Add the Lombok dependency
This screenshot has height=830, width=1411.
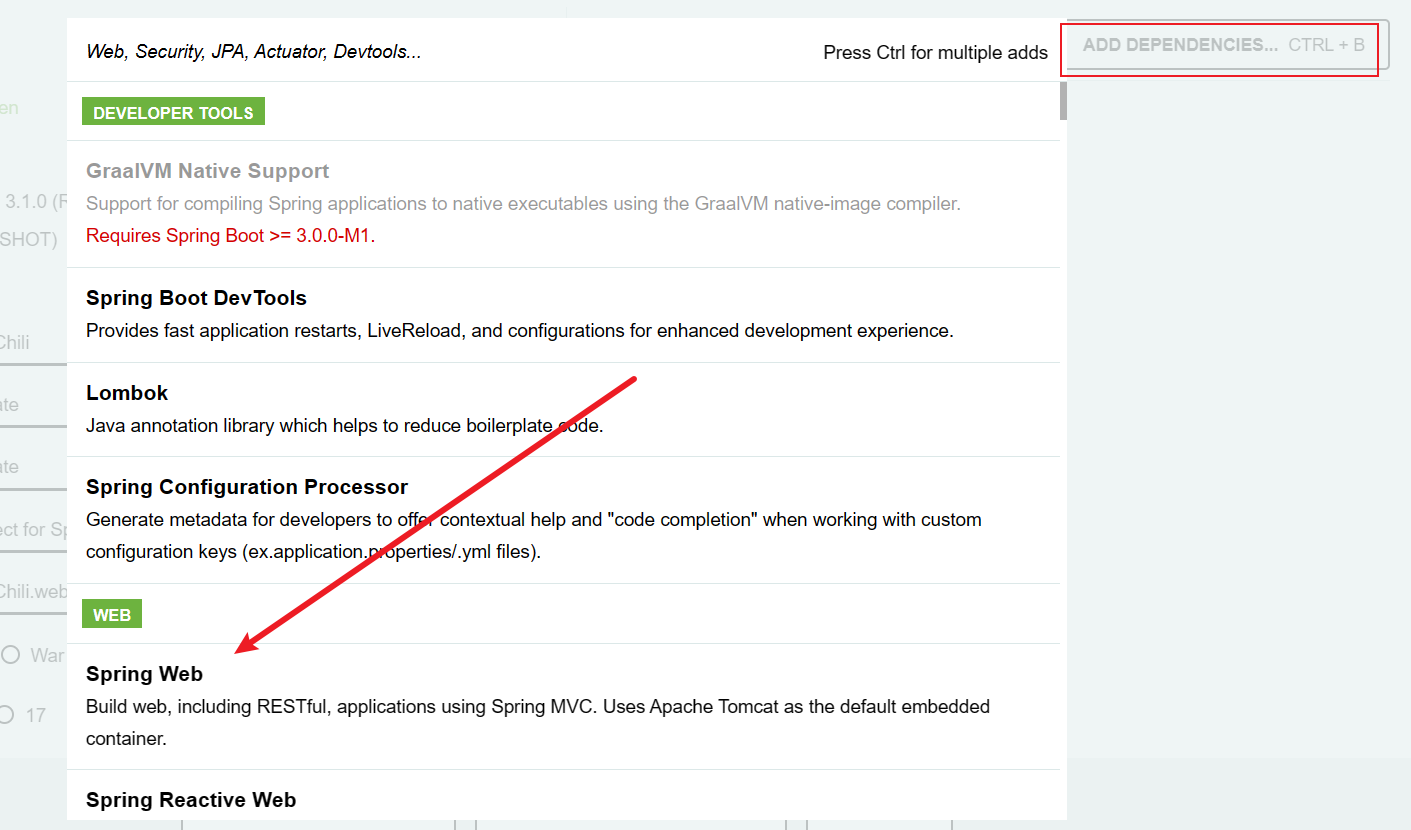[x=127, y=393]
